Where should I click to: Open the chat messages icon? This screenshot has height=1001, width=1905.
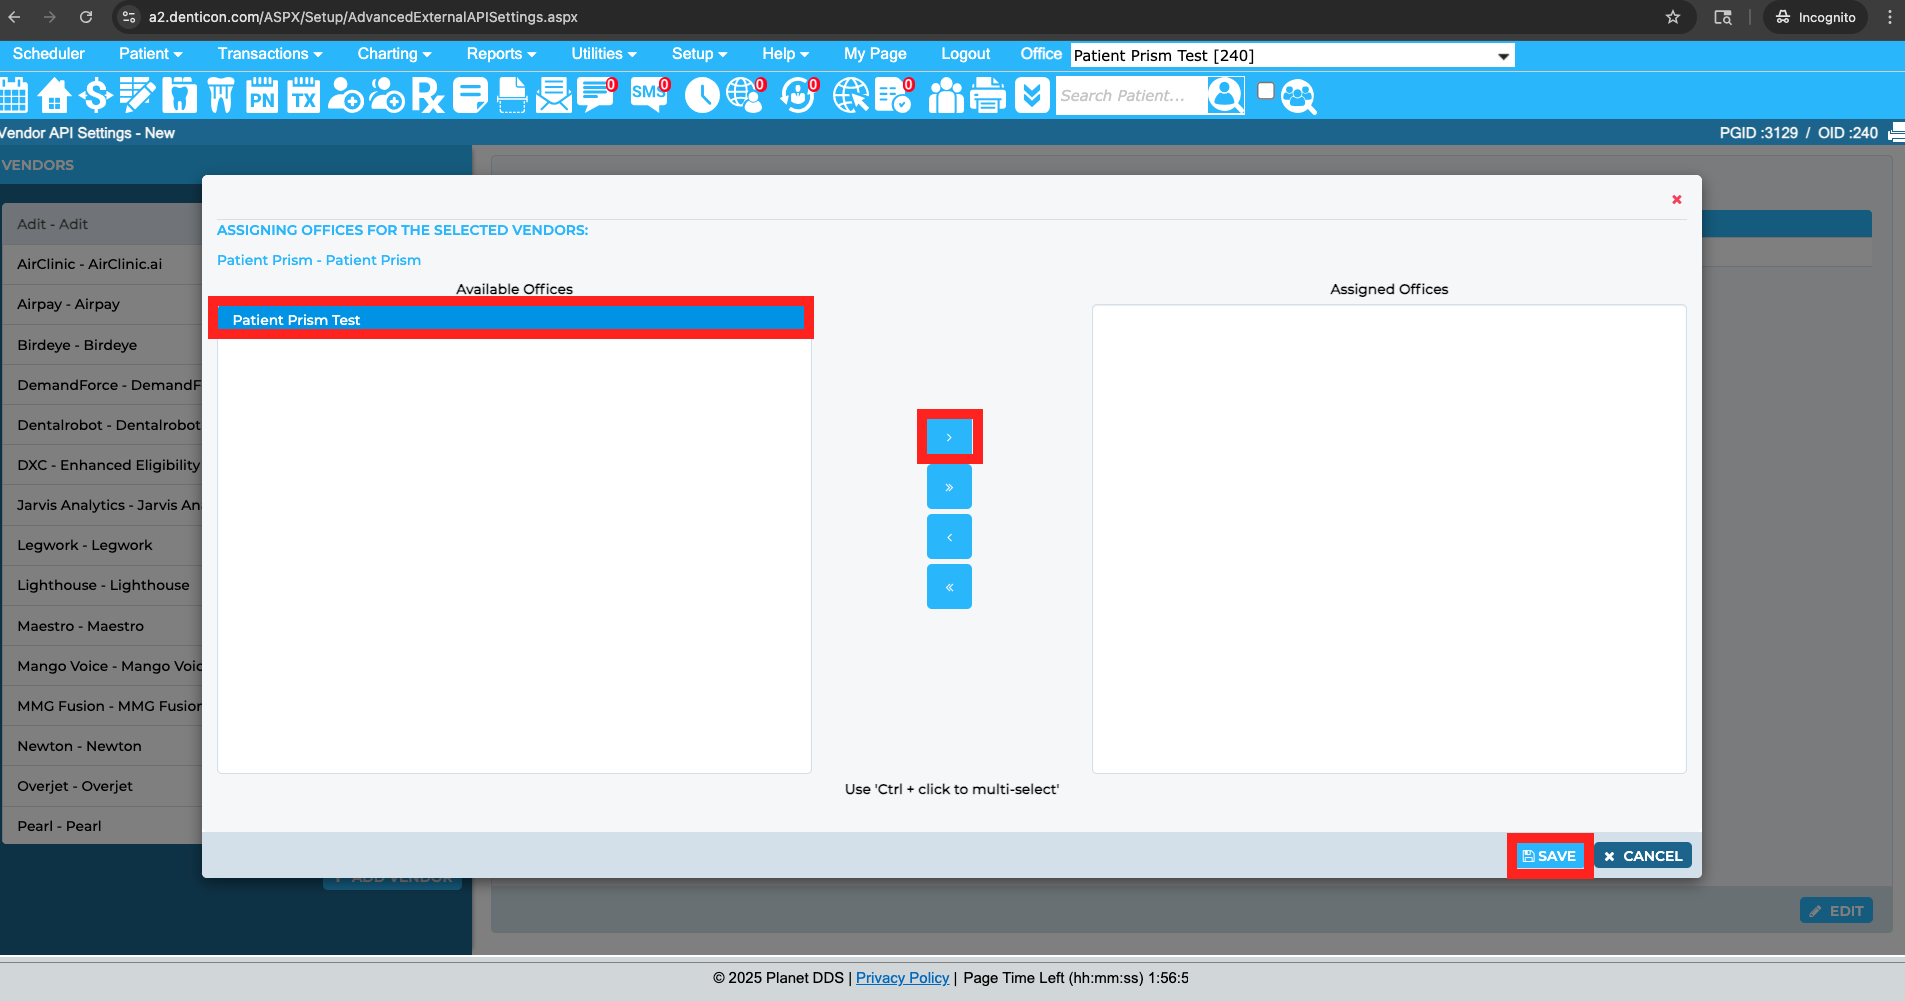[597, 96]
